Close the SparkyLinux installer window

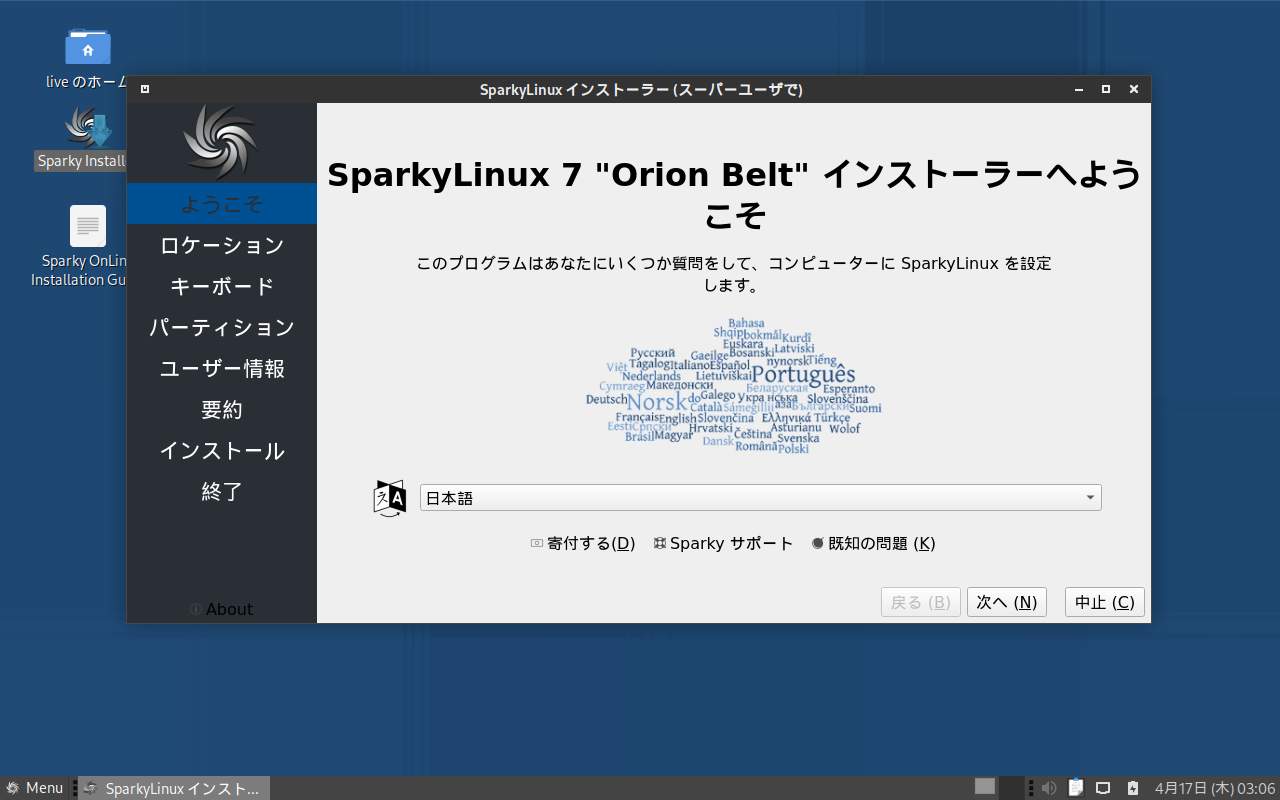click(x=1134, y=89)
